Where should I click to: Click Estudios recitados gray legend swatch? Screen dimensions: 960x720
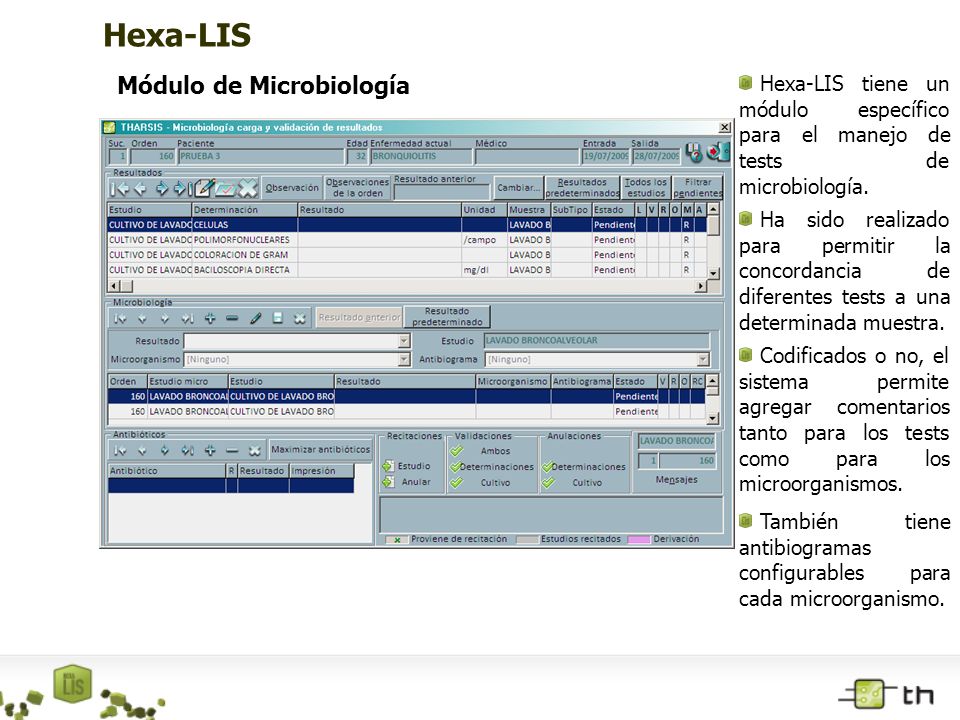527,539
